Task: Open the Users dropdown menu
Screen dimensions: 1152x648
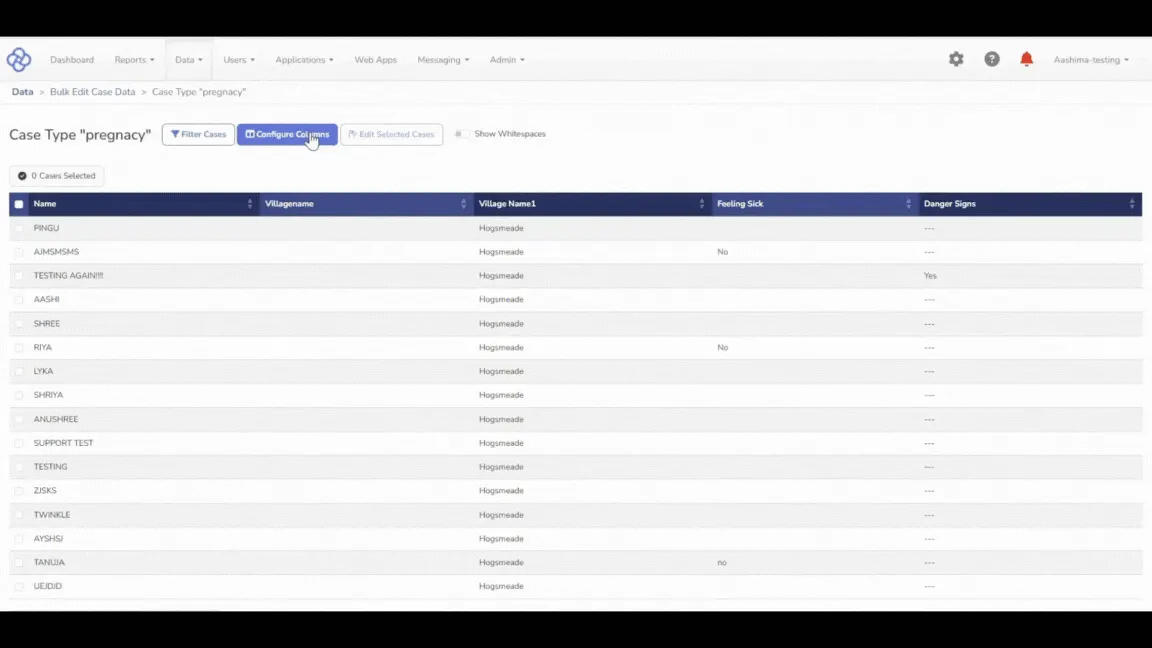Action: (239, 60)
